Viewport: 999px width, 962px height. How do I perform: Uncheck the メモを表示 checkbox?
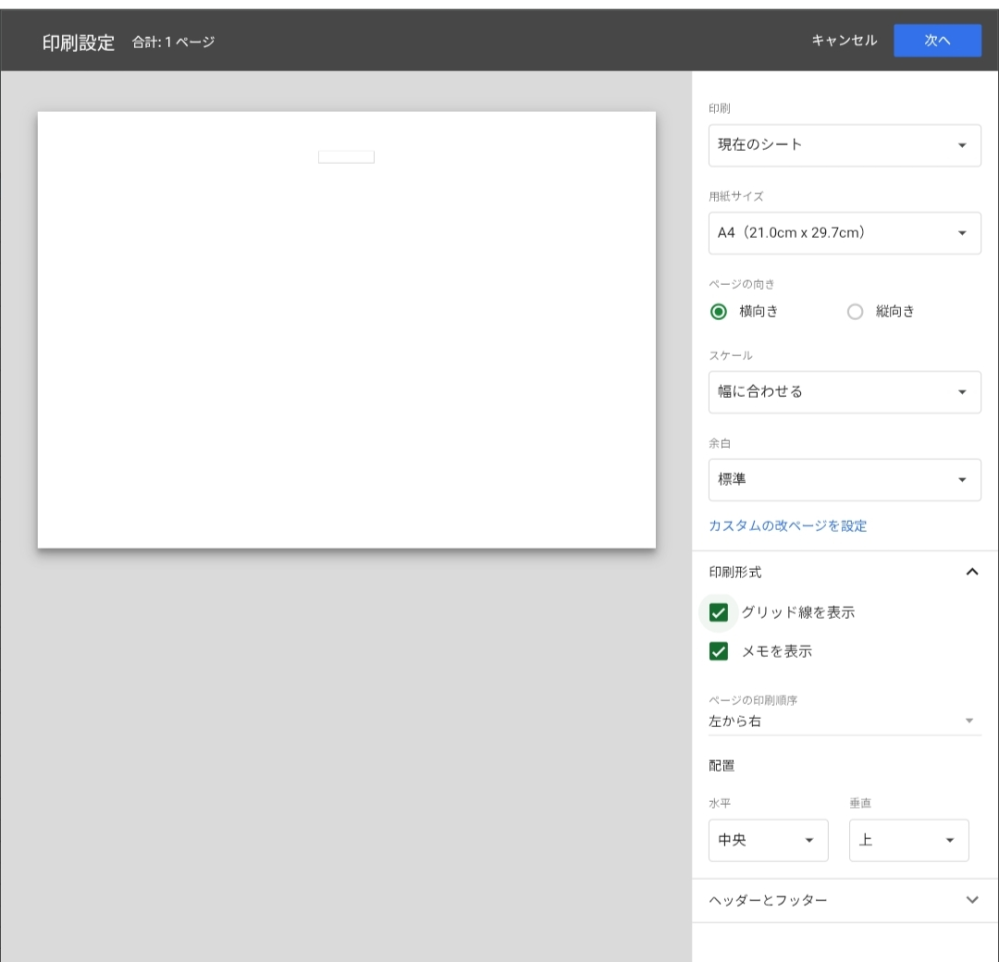(x=718, y=652)
